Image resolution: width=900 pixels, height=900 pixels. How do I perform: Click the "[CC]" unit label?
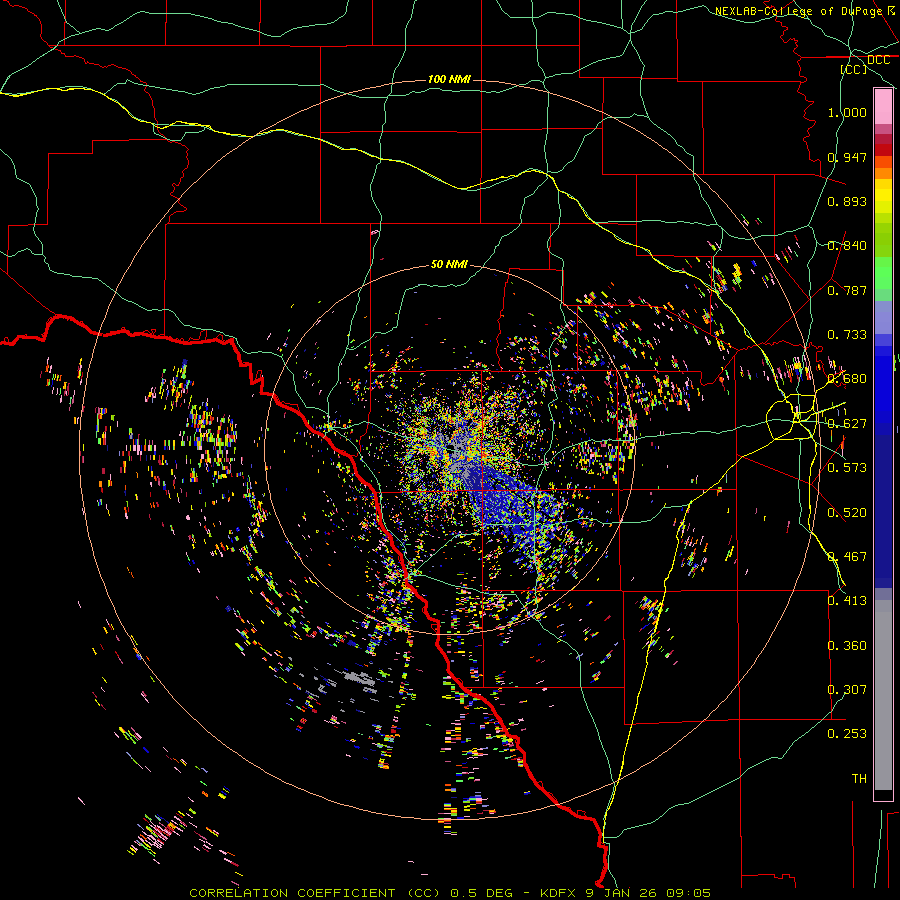click(x=853, y=69)
